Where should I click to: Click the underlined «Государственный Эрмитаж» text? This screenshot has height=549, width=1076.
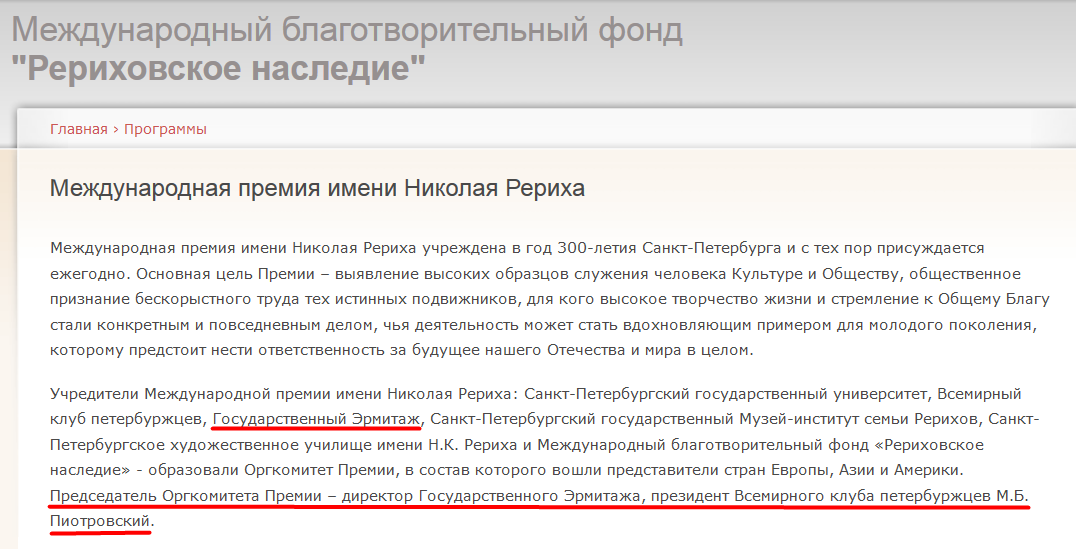(316, 419)
